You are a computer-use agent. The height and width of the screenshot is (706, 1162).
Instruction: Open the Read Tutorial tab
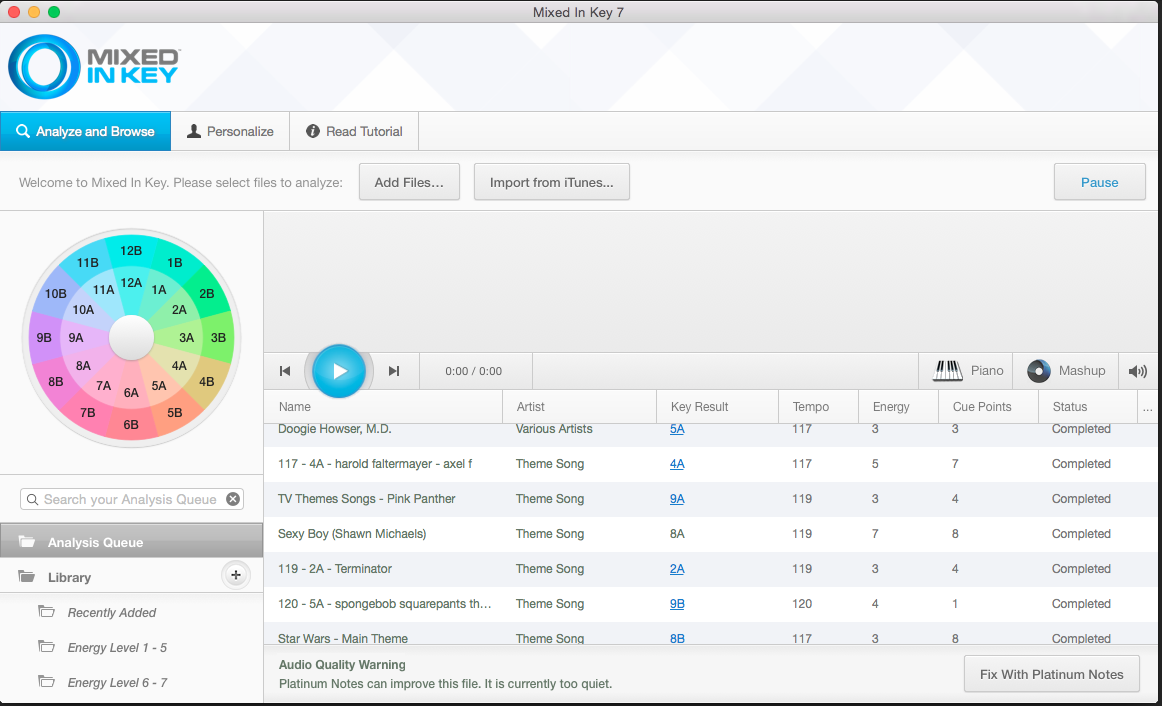pos(354,131)
